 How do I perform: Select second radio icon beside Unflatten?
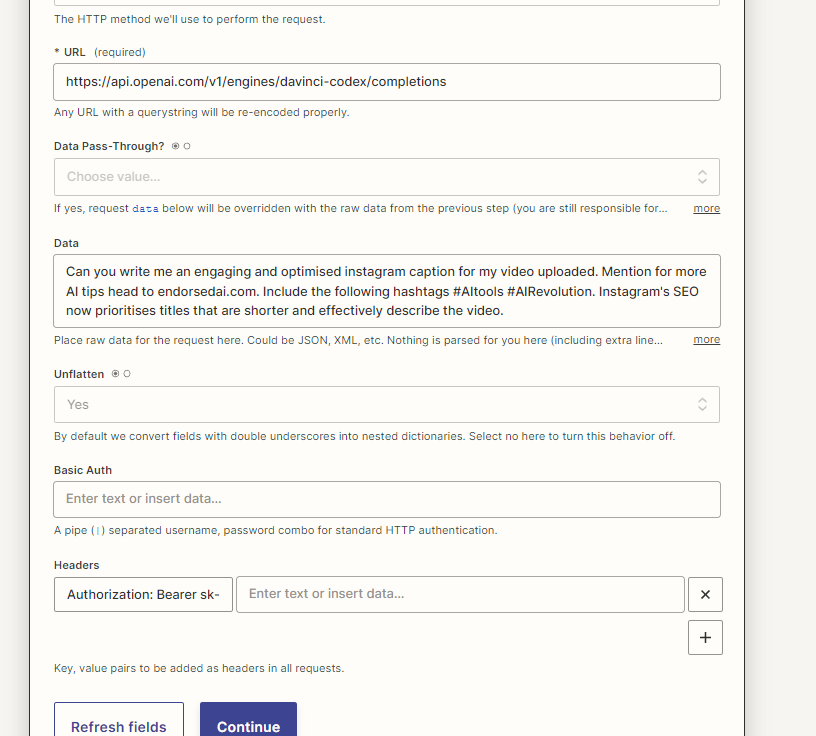pyautogui.click(x=127, y=374)
